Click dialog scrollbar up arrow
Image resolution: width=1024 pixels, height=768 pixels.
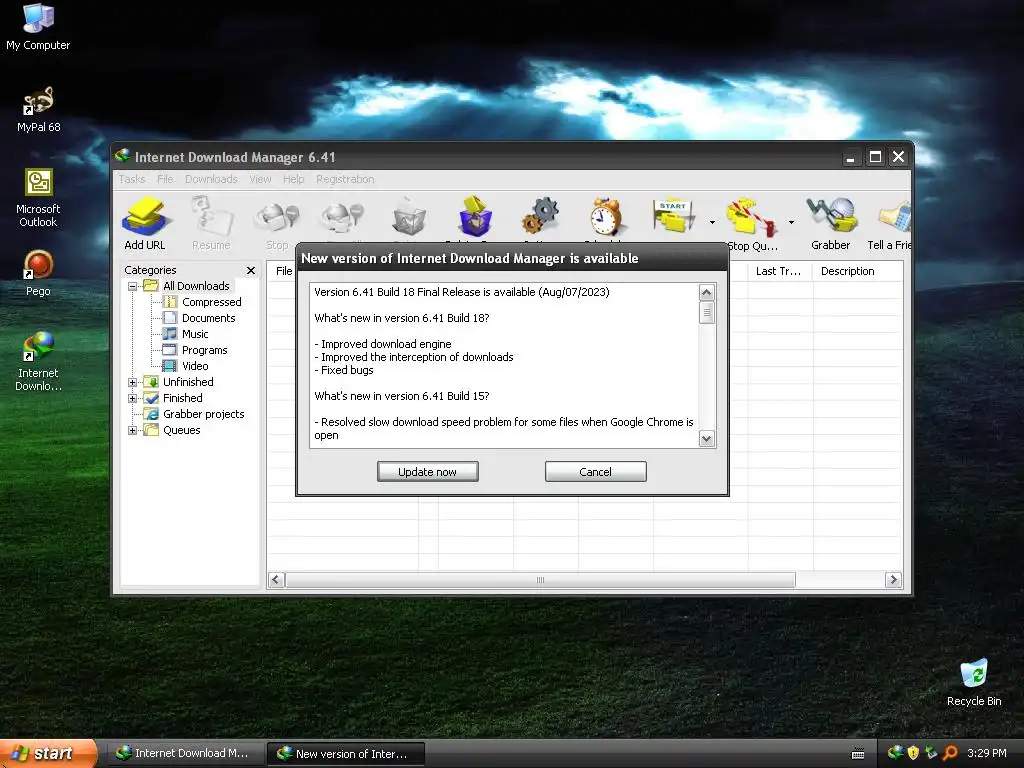click(x=706, y=293)
